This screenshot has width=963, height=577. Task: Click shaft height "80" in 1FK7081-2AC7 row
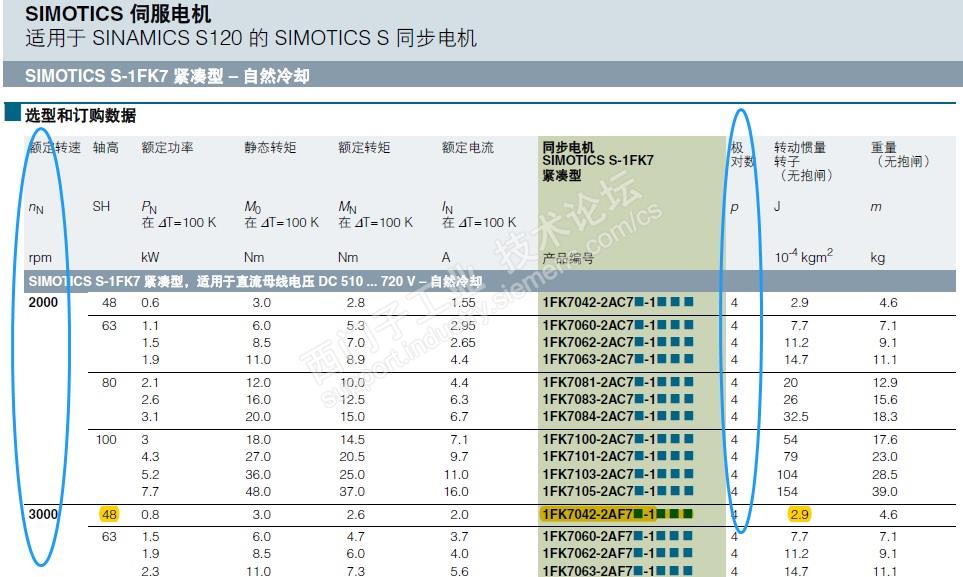click(x=109, y=382)
